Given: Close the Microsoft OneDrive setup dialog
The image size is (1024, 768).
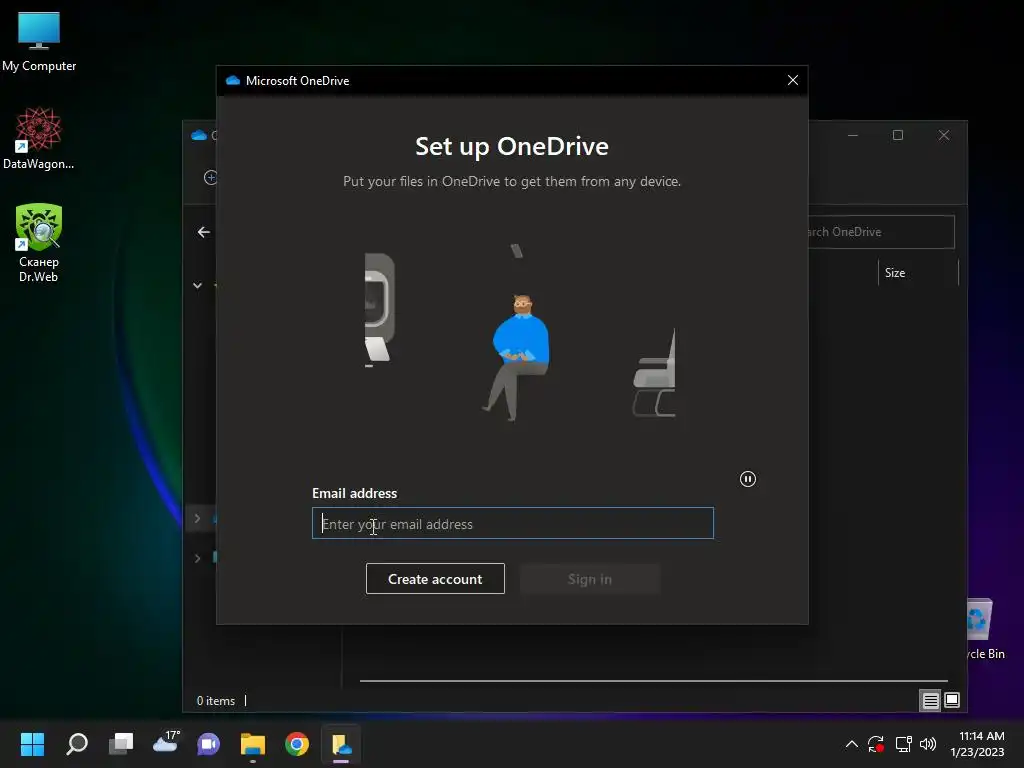Looking at the screenshot, I should point(793,80).
